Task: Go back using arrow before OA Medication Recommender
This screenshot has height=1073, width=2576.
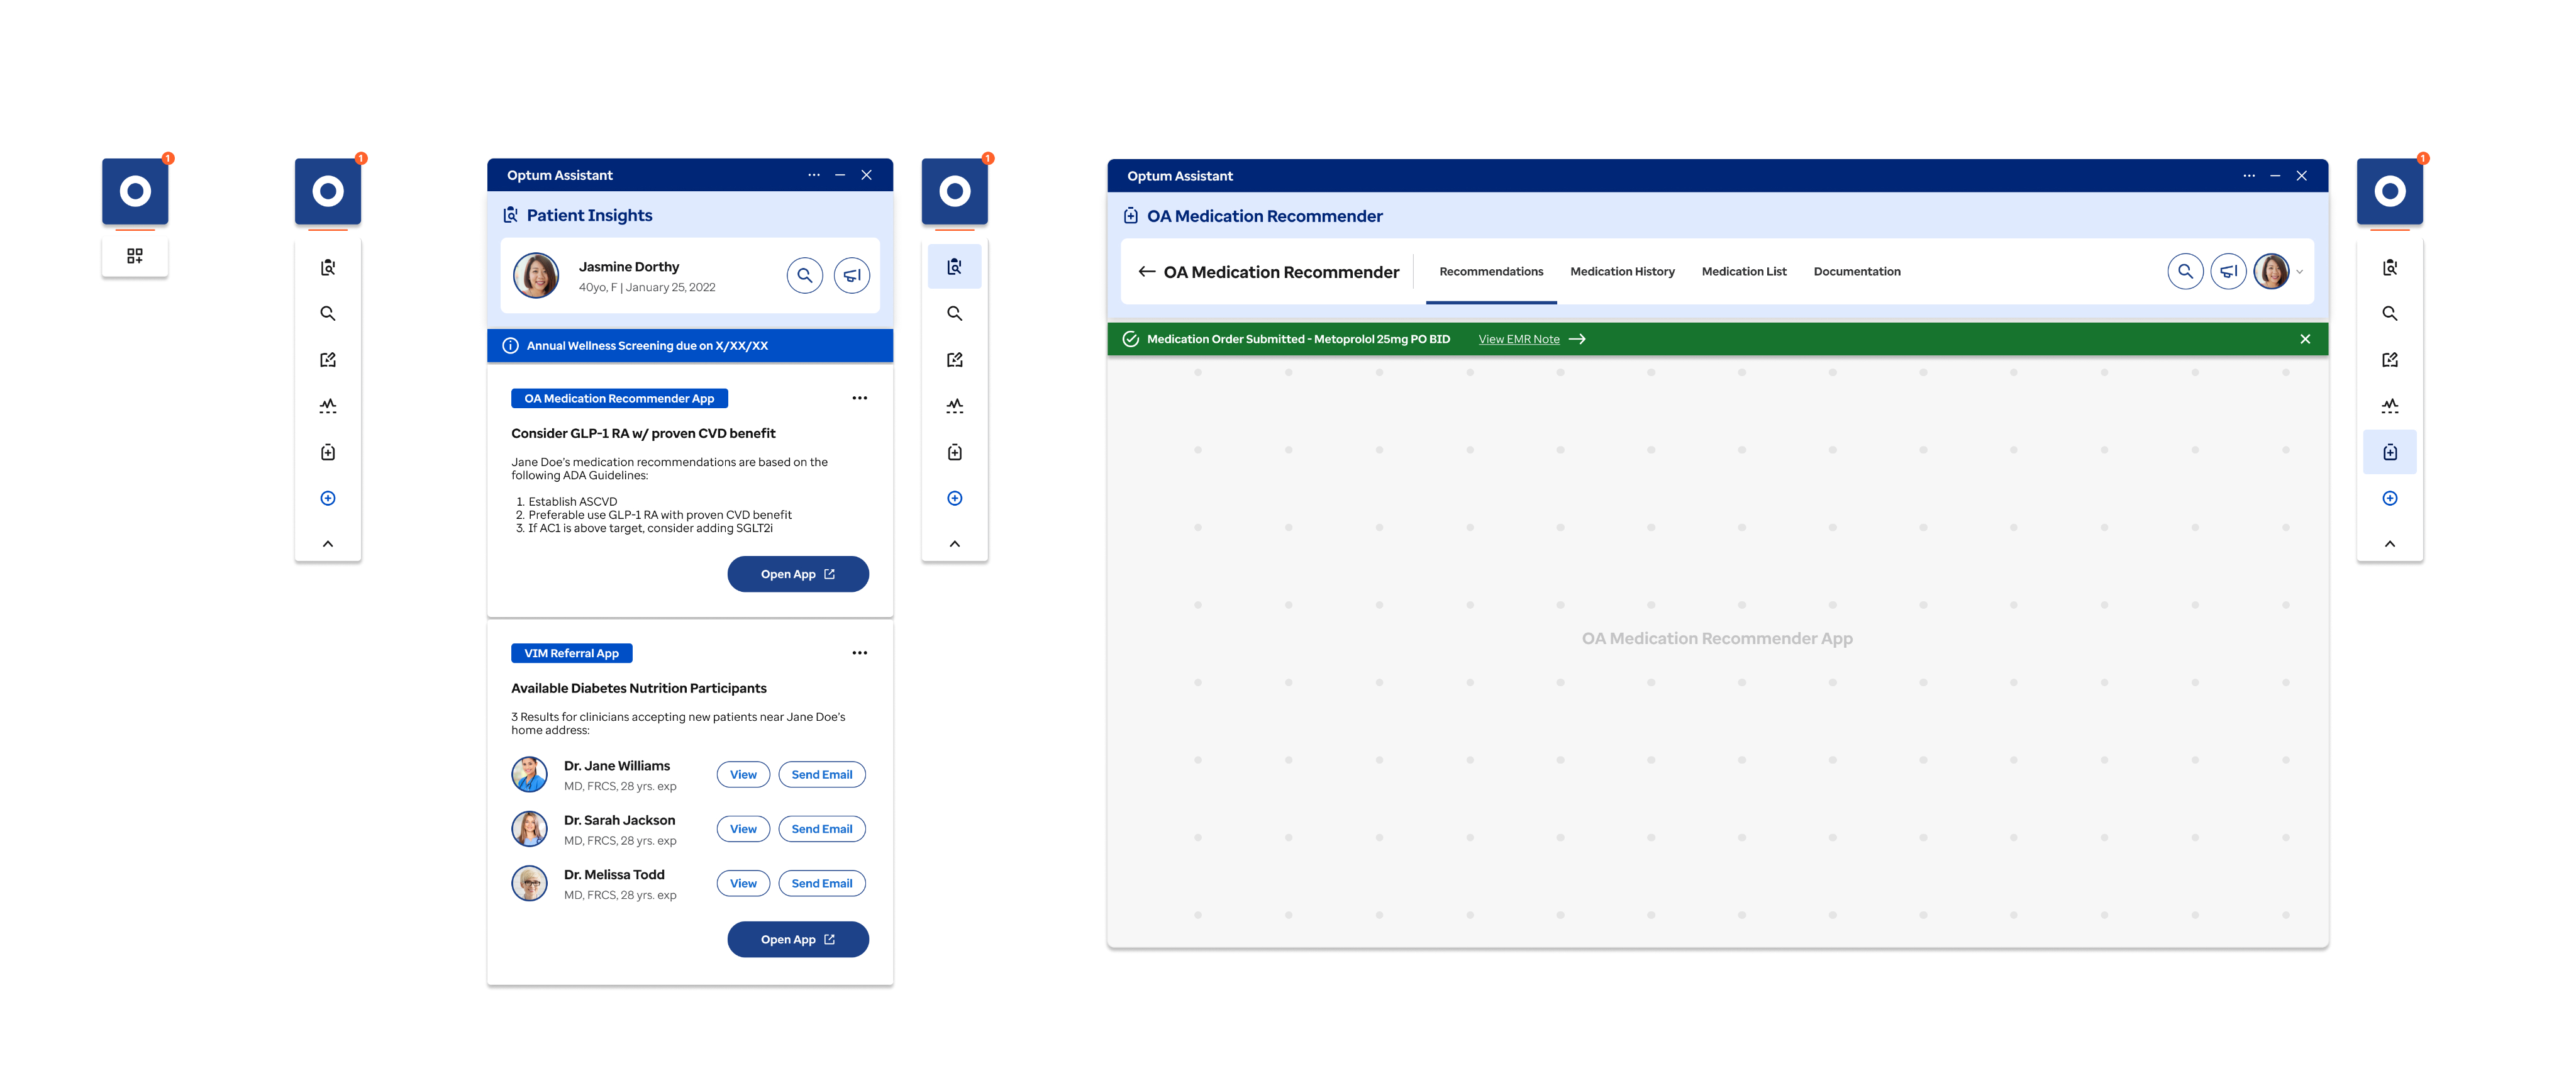Action: point(1146,272)
